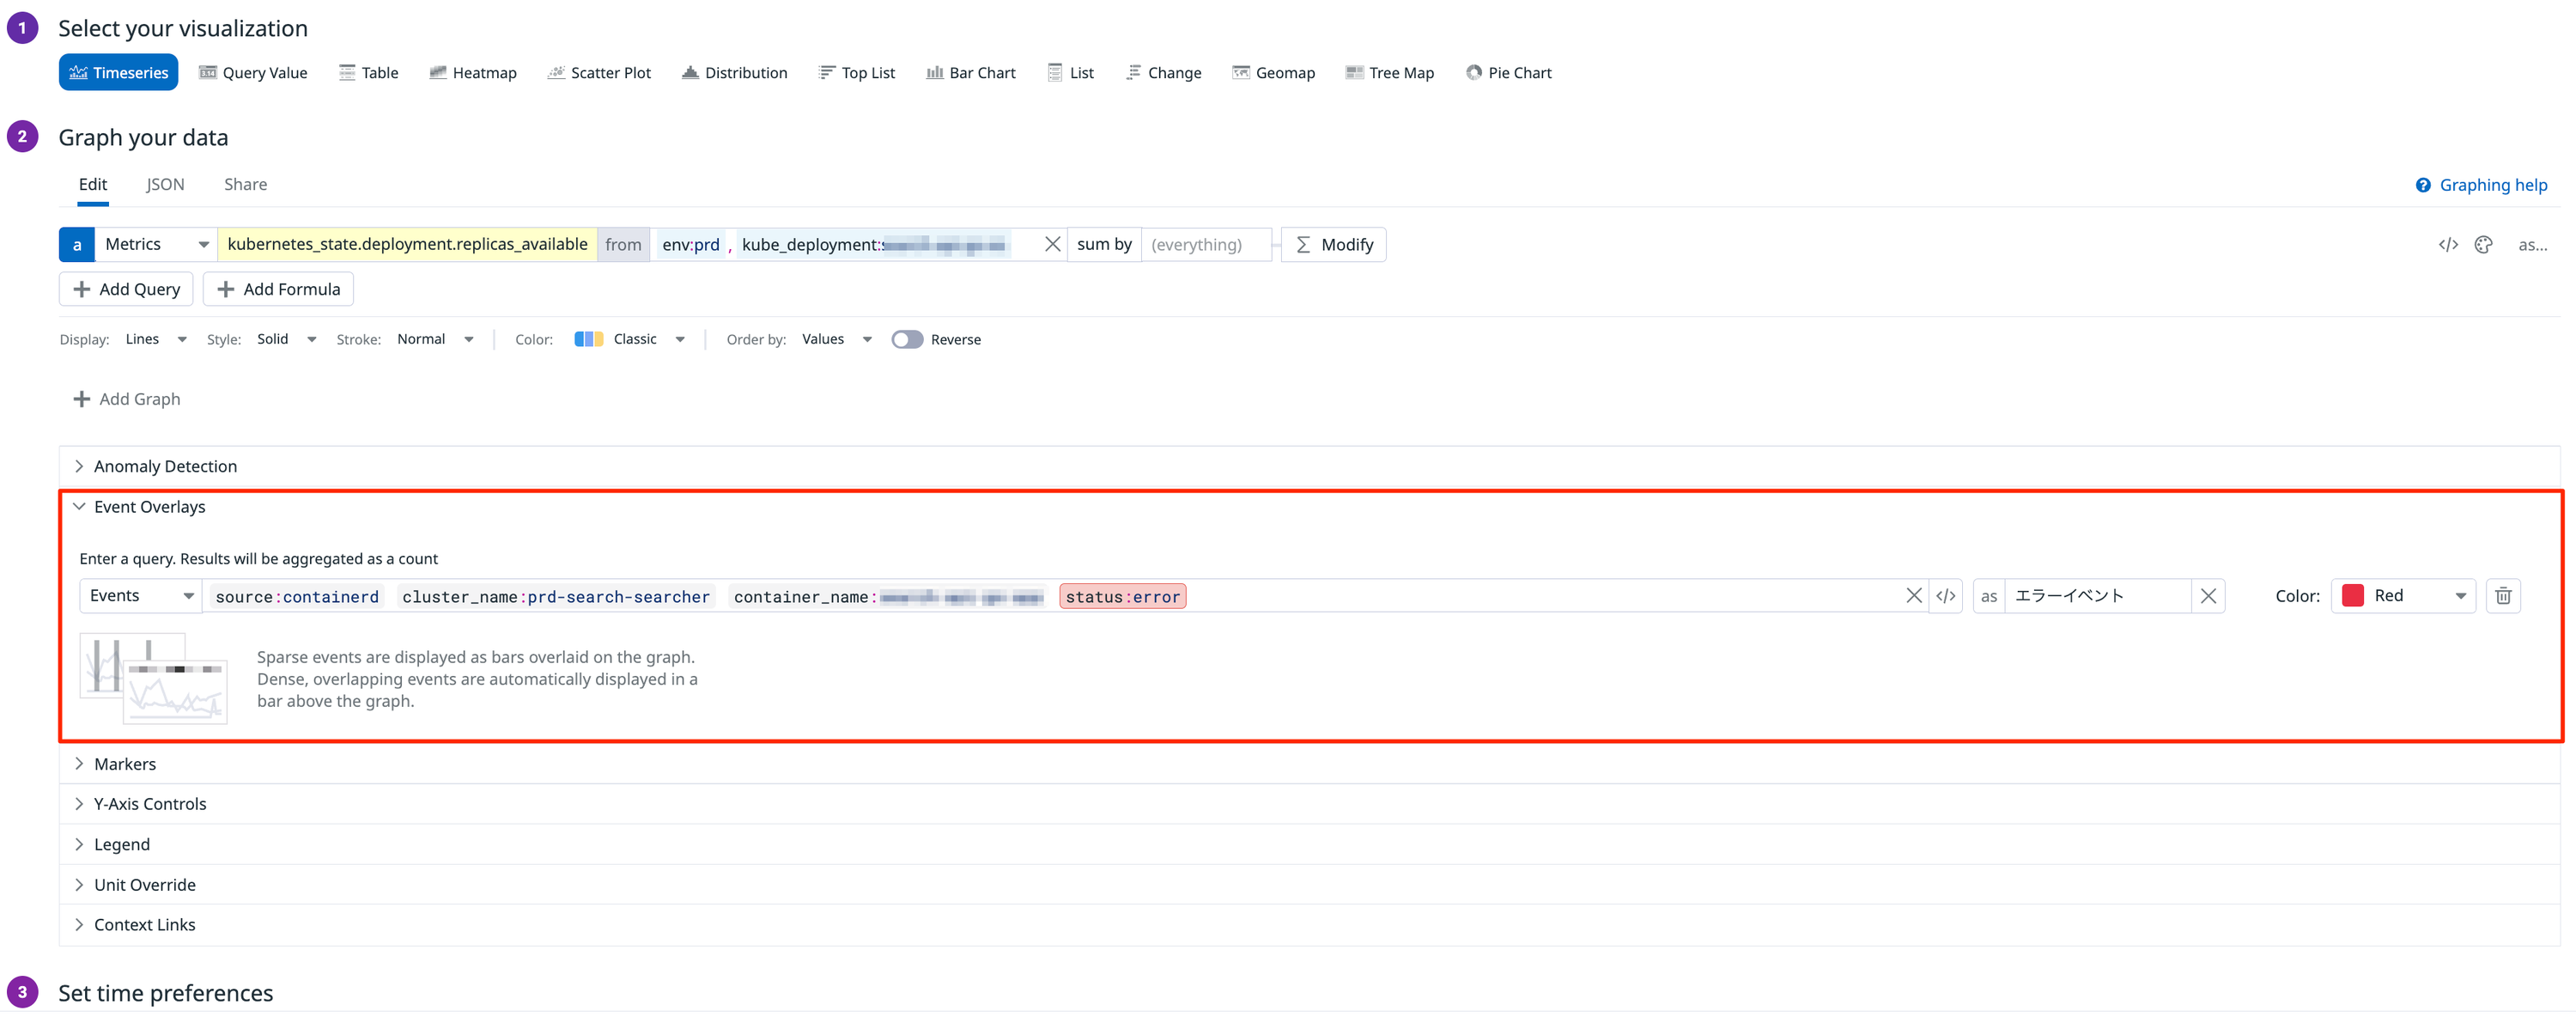Open the Events query source dropdown
Viewport: 2576px width, 1017px height.
[x=139, y=595]
